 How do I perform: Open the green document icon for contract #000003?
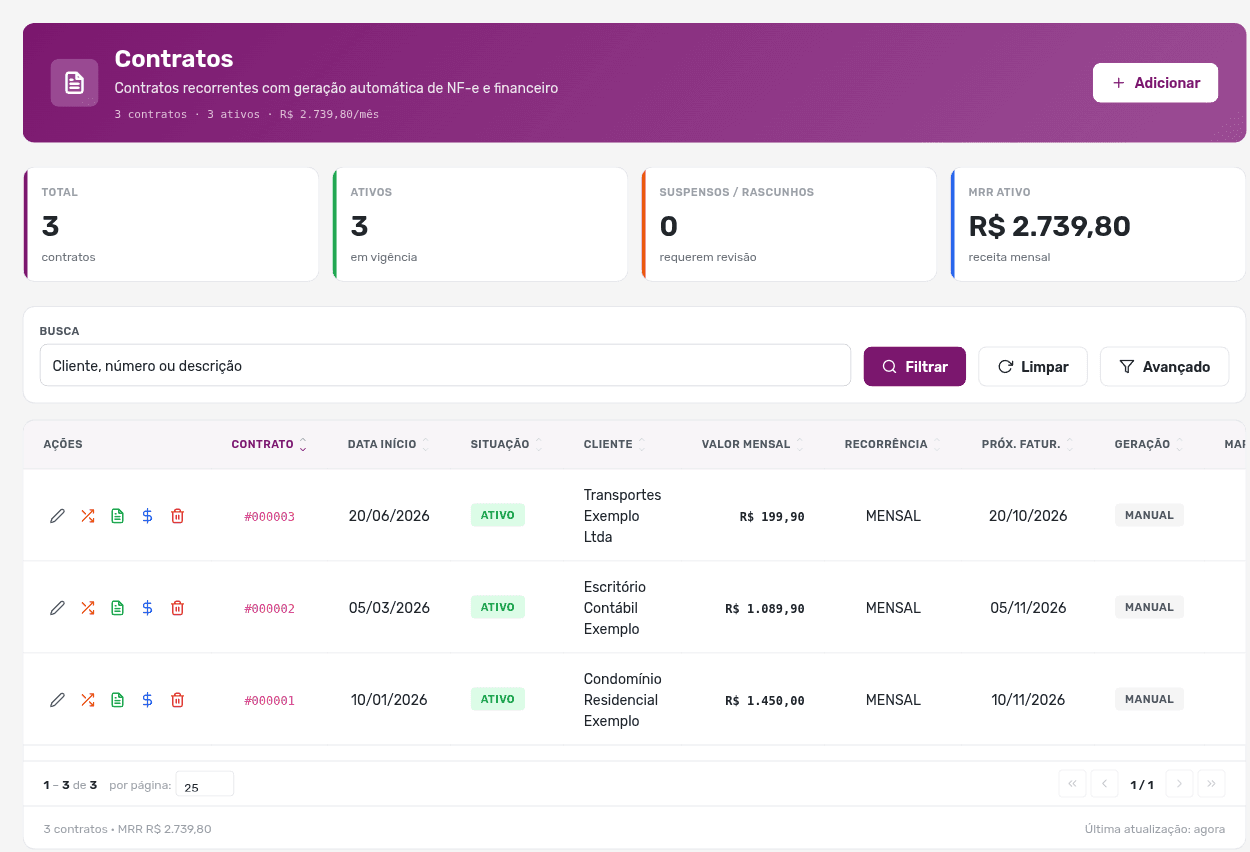point(117,516)
